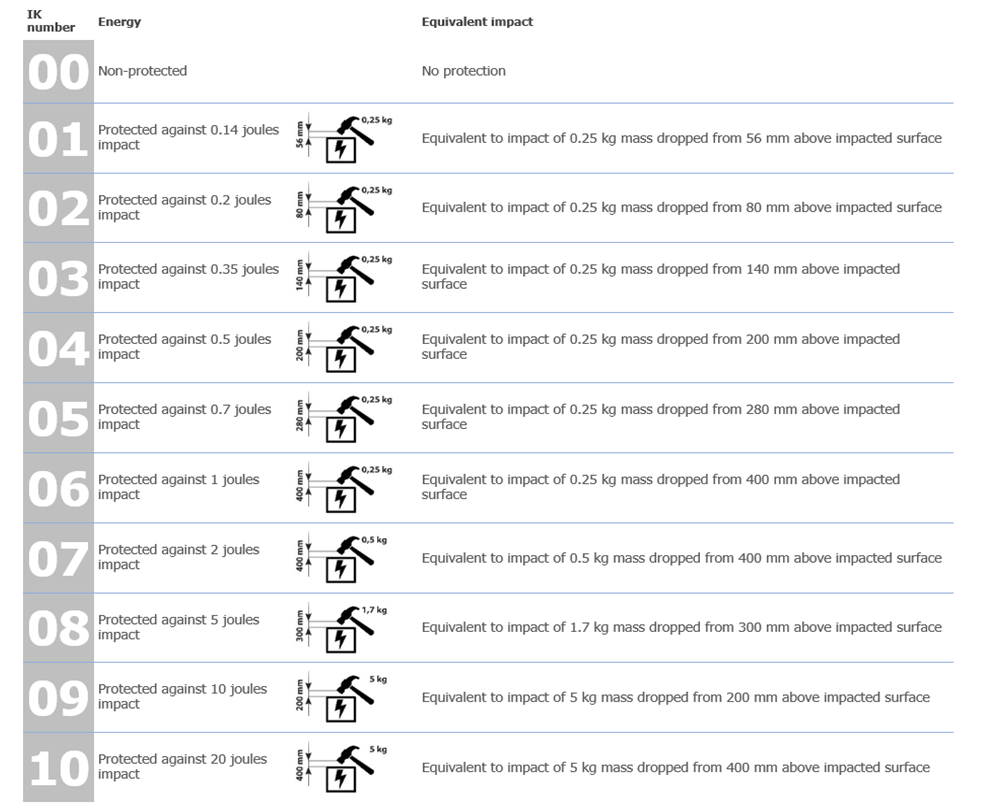Select the 0,5 kg hammer icon
The width and height of the screenshot is (984, 806).
[344, 558]
